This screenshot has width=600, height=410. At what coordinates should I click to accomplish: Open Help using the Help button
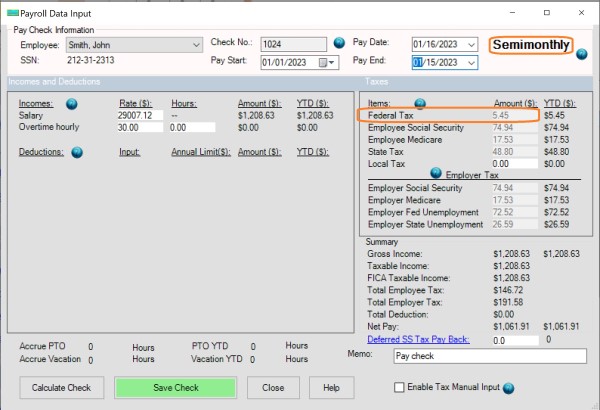[x=324, y=388]
